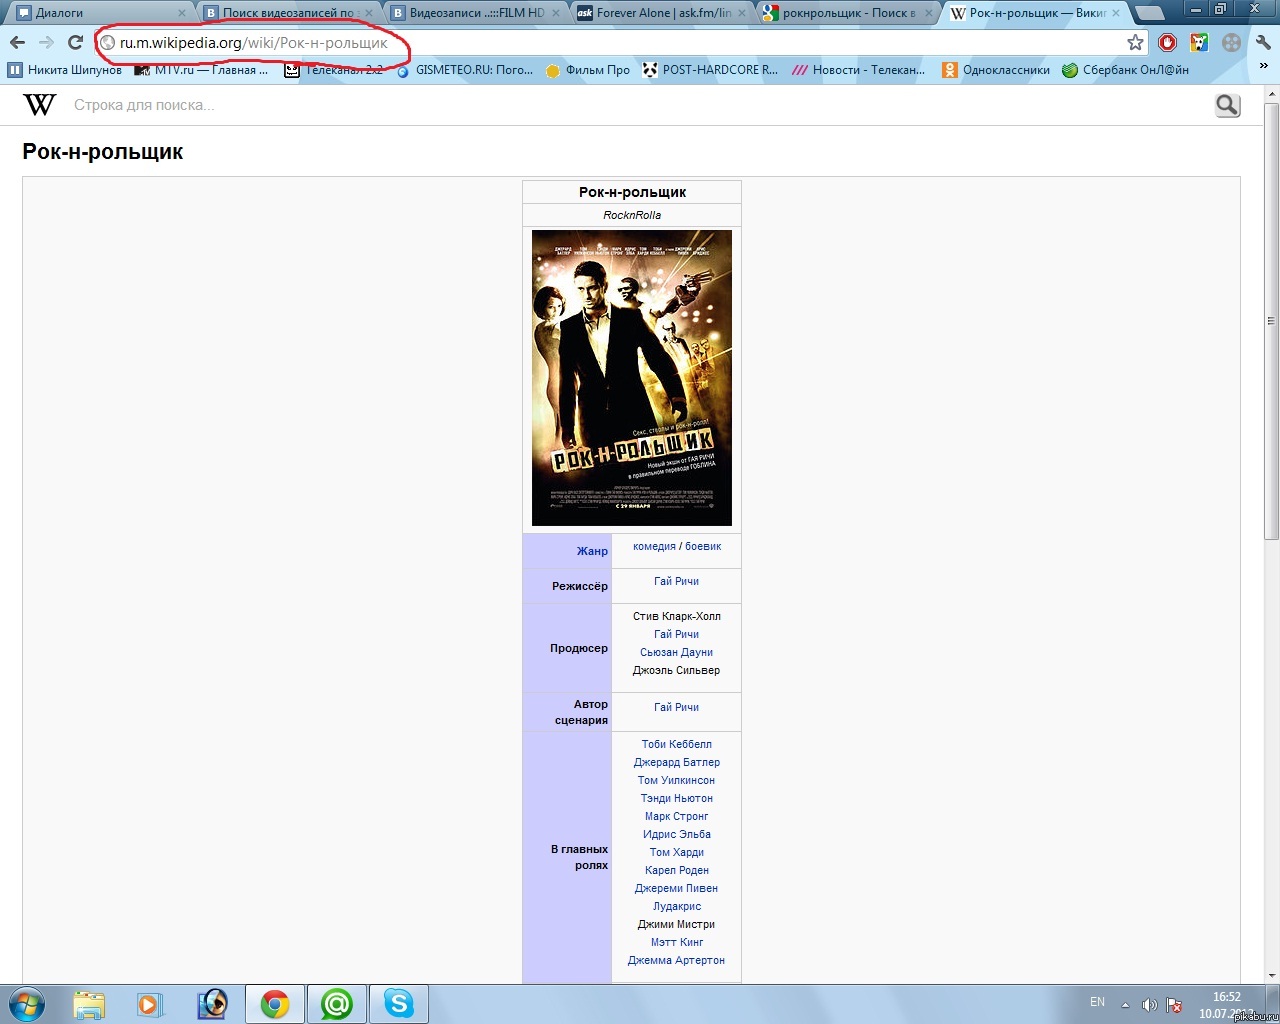Open the Сбербанк ОнЛ@йн bookmark
The width and height of the screenshot is (1280, 1024).
1125,70
